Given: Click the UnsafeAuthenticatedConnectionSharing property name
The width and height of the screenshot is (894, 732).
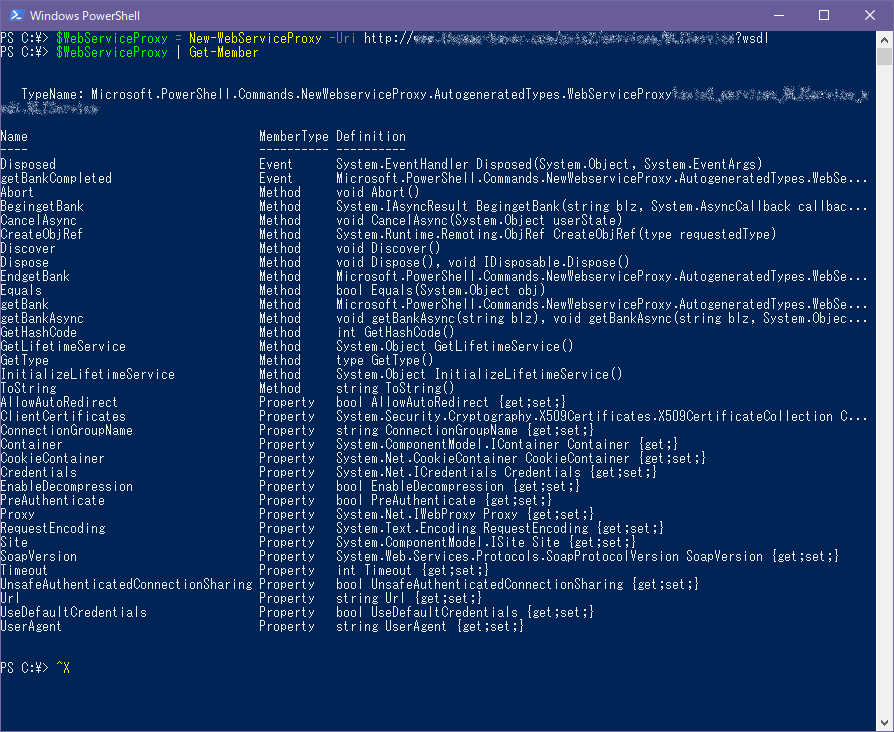Looking at the screenshot, I should point(126,584).
